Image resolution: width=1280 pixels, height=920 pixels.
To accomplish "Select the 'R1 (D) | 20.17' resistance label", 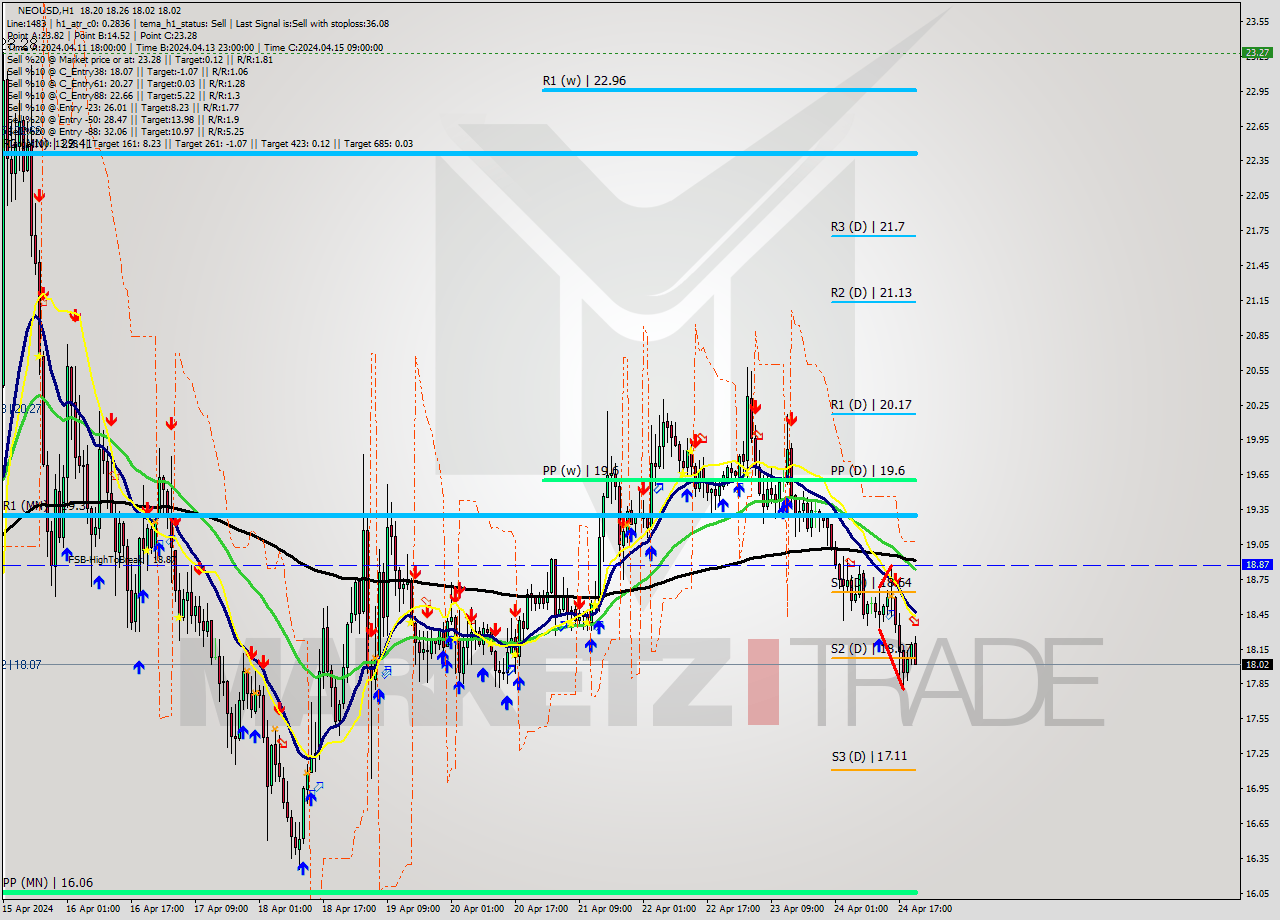I will (871, 405).
